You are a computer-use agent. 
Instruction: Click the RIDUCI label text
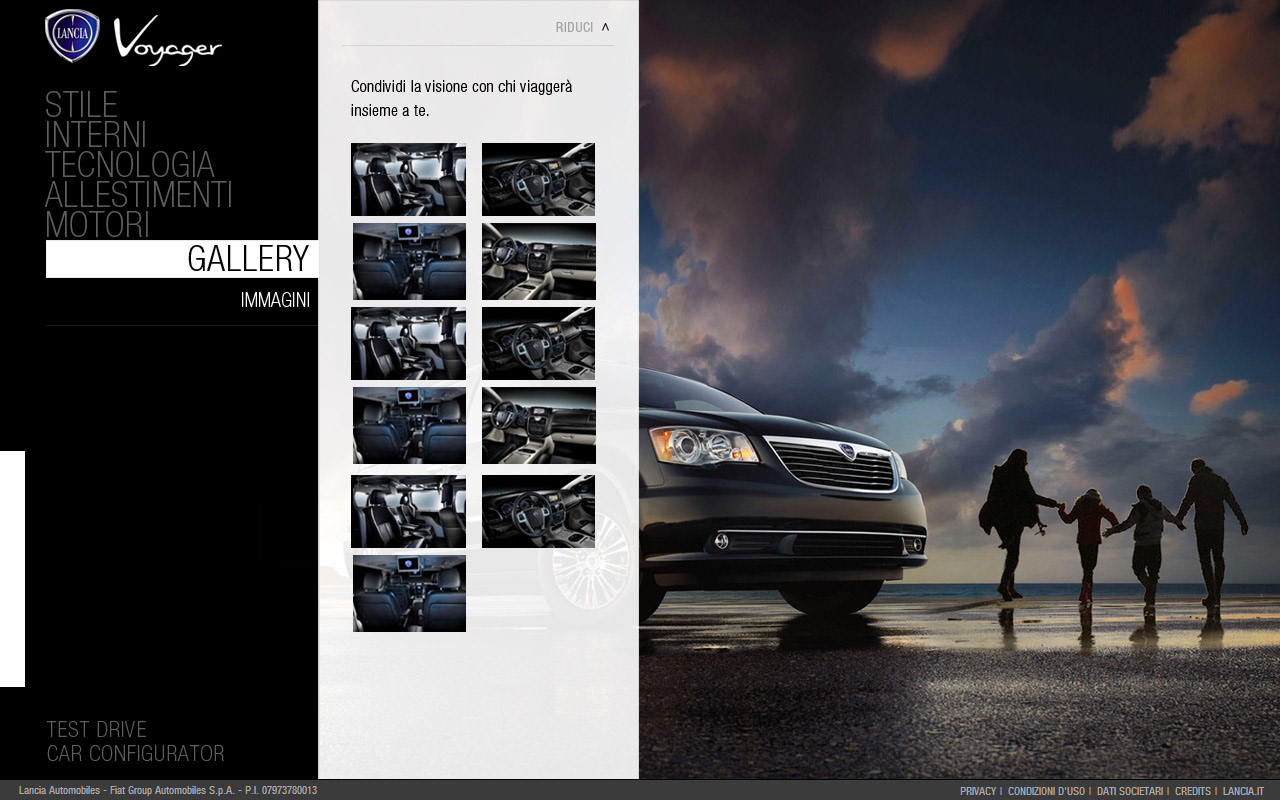pyautogui.click(x=574, y=27)
